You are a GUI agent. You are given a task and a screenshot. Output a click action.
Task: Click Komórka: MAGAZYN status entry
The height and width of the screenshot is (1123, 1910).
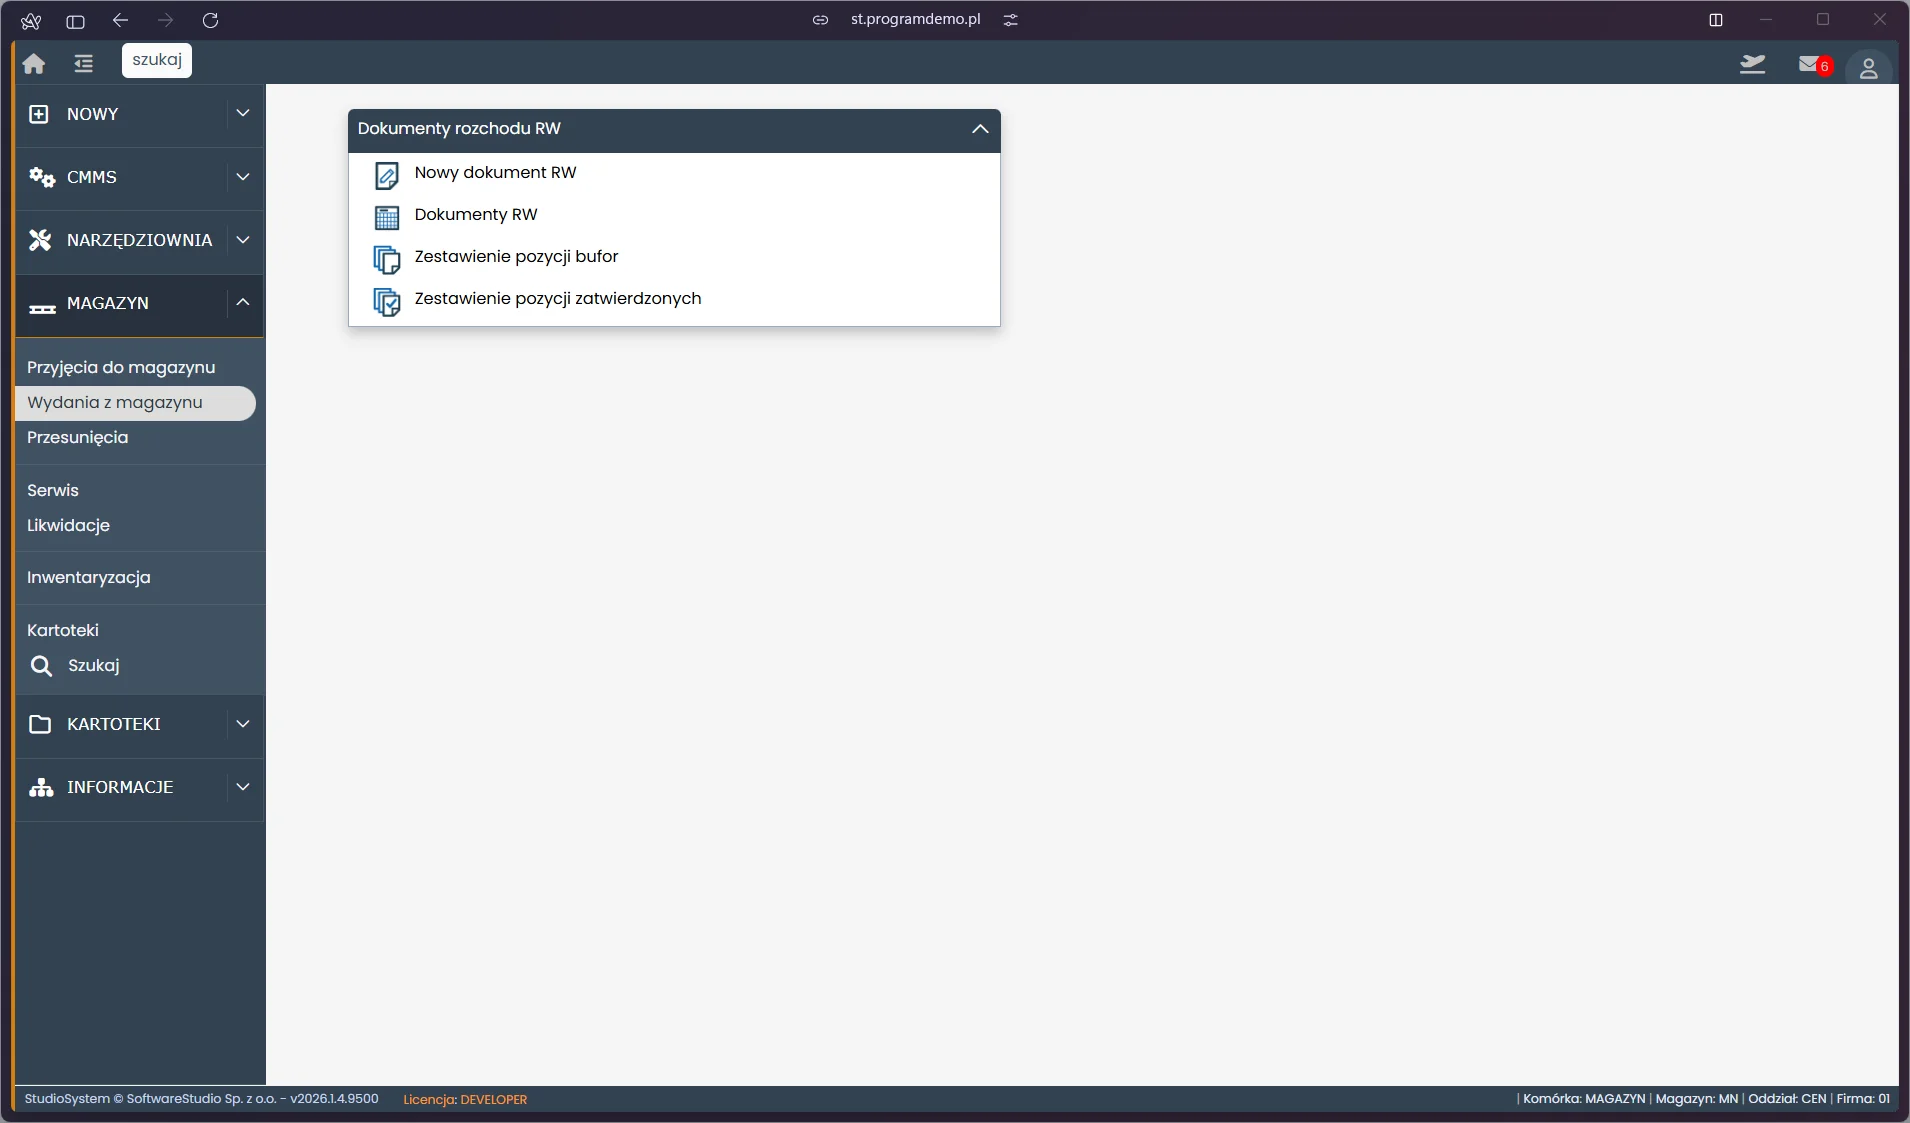1584,1099
